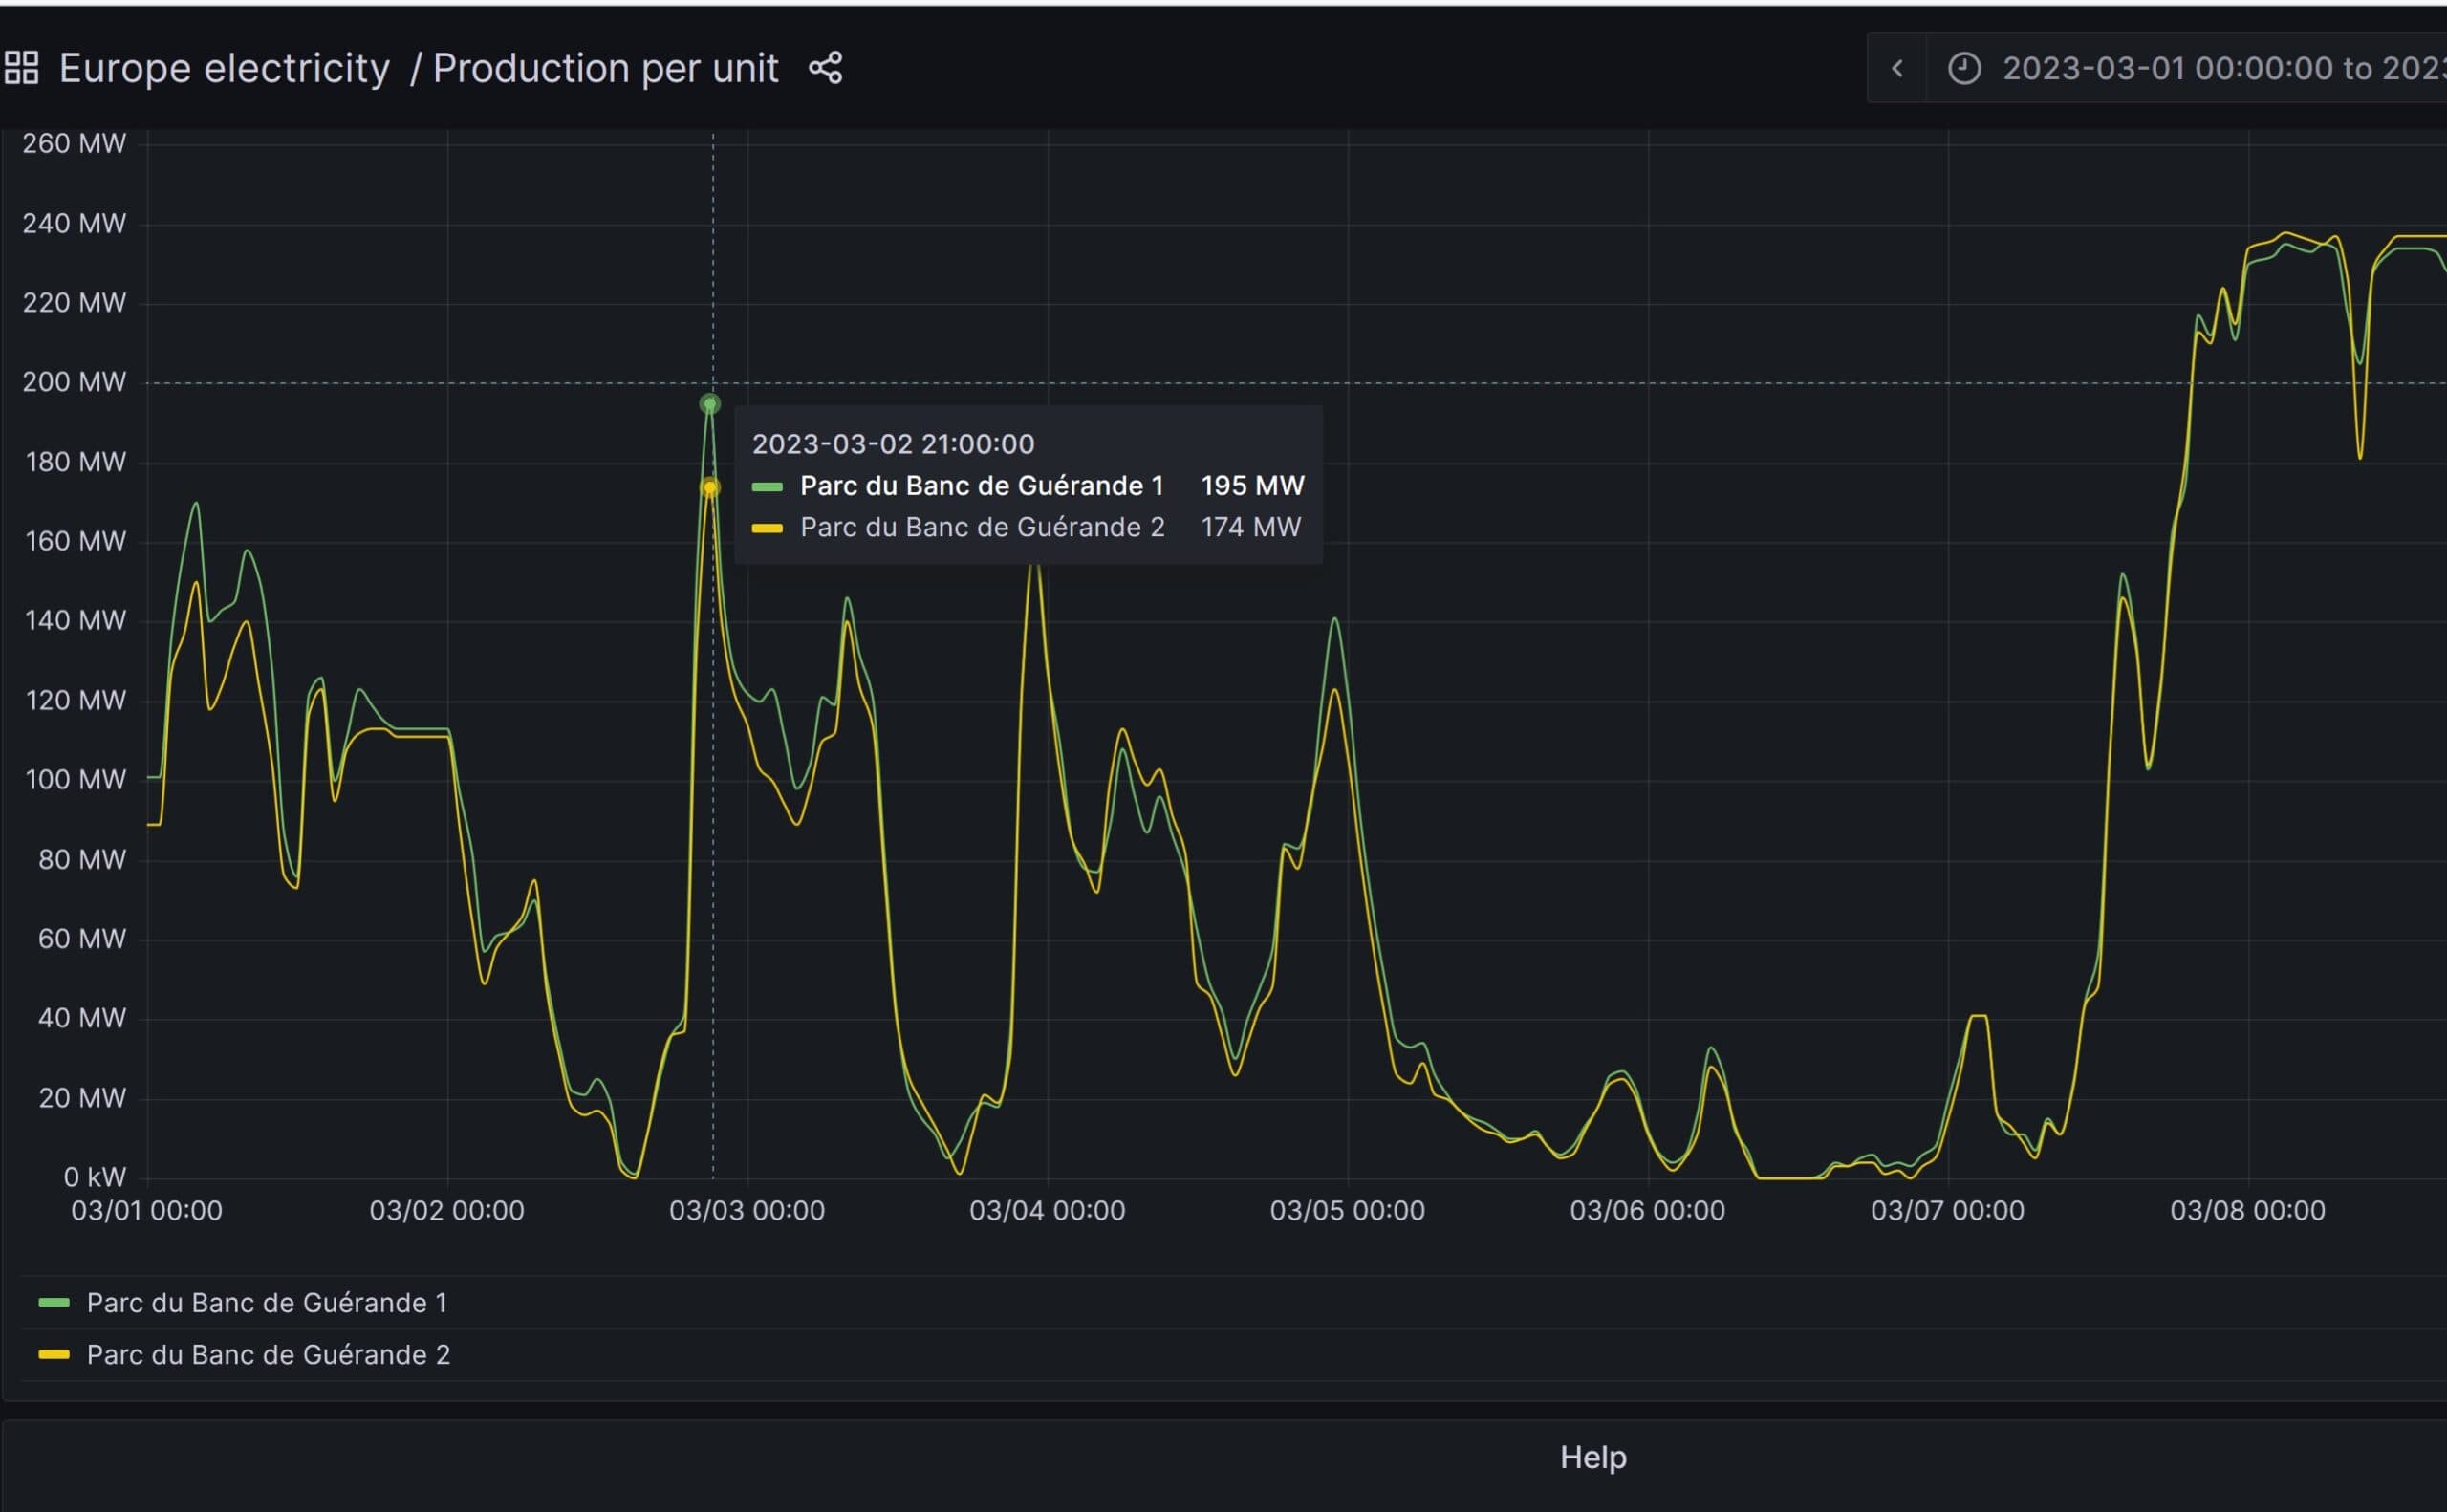
Task: Click yellow series marker in tooltip
Action: tap(767, 528)
